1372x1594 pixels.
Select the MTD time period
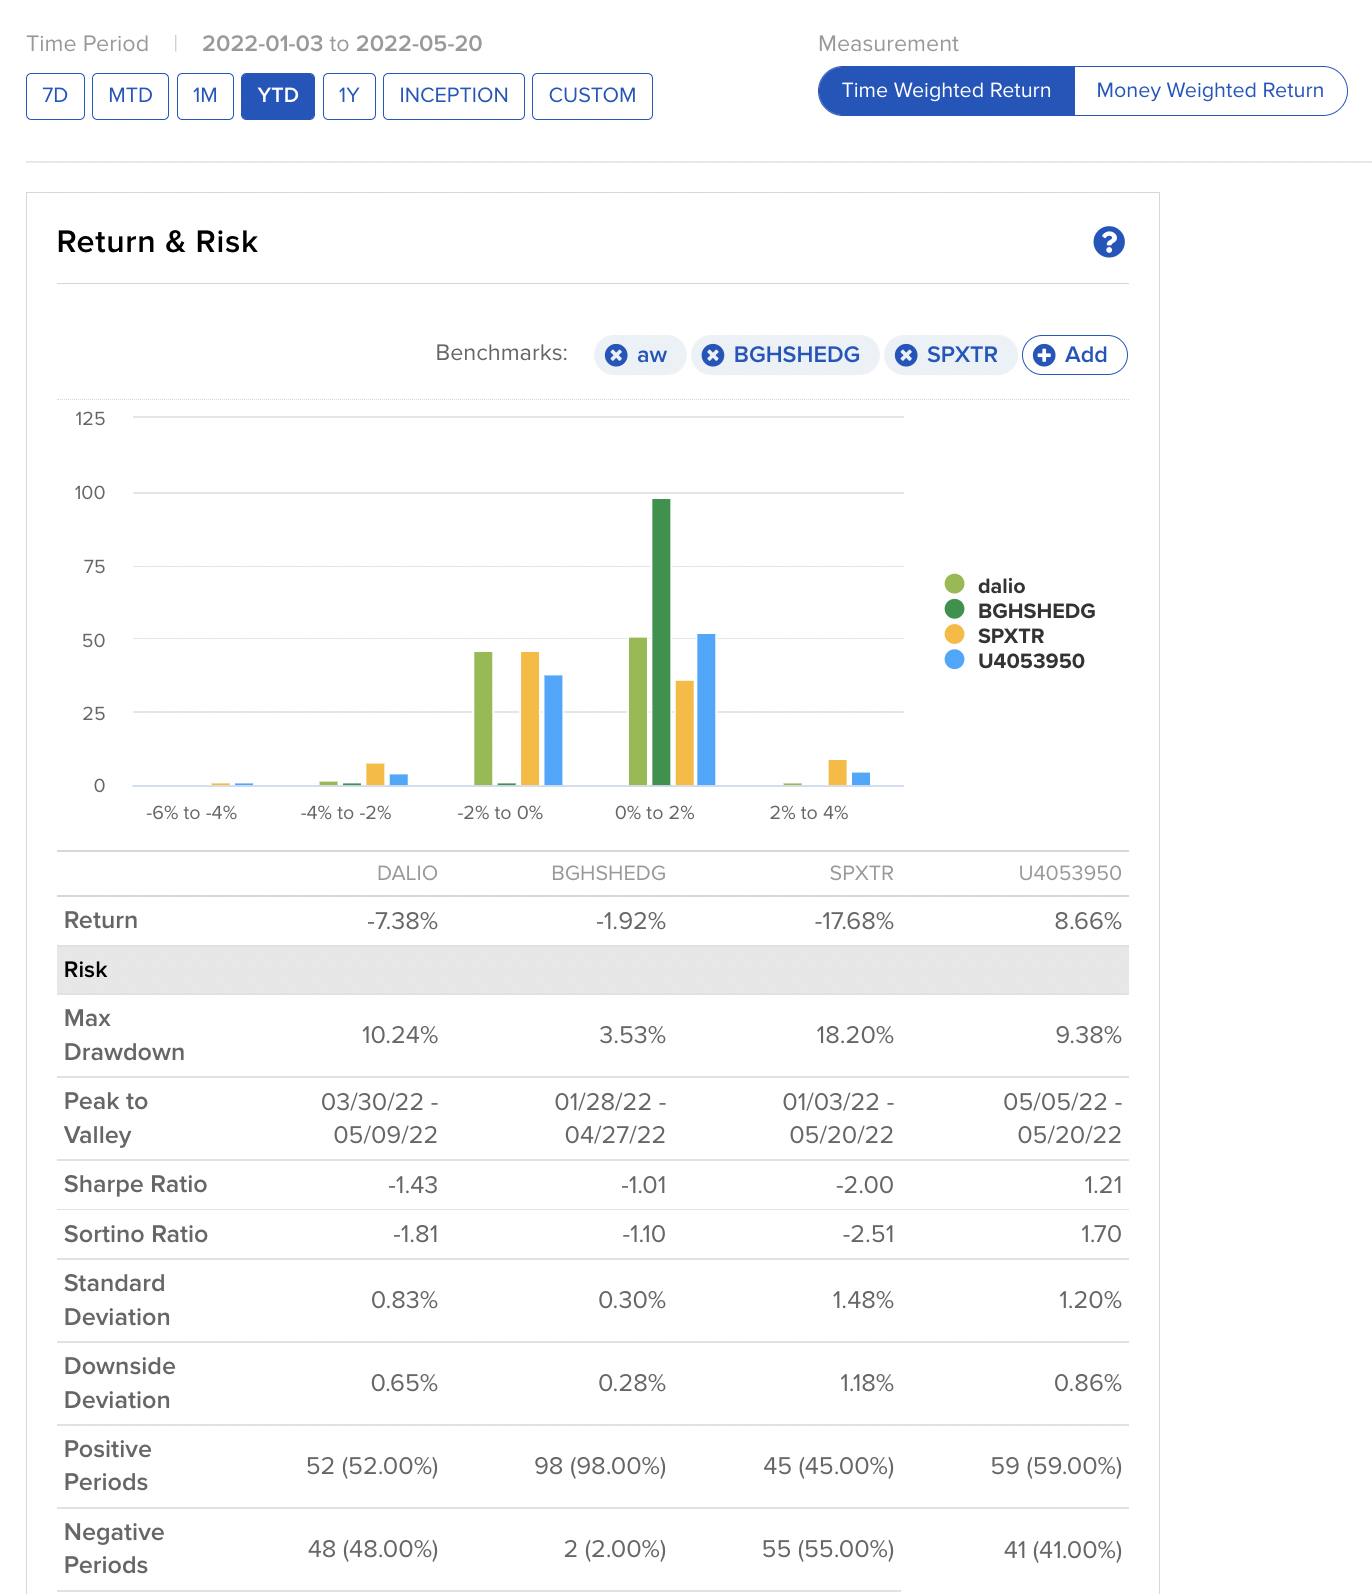130,96
